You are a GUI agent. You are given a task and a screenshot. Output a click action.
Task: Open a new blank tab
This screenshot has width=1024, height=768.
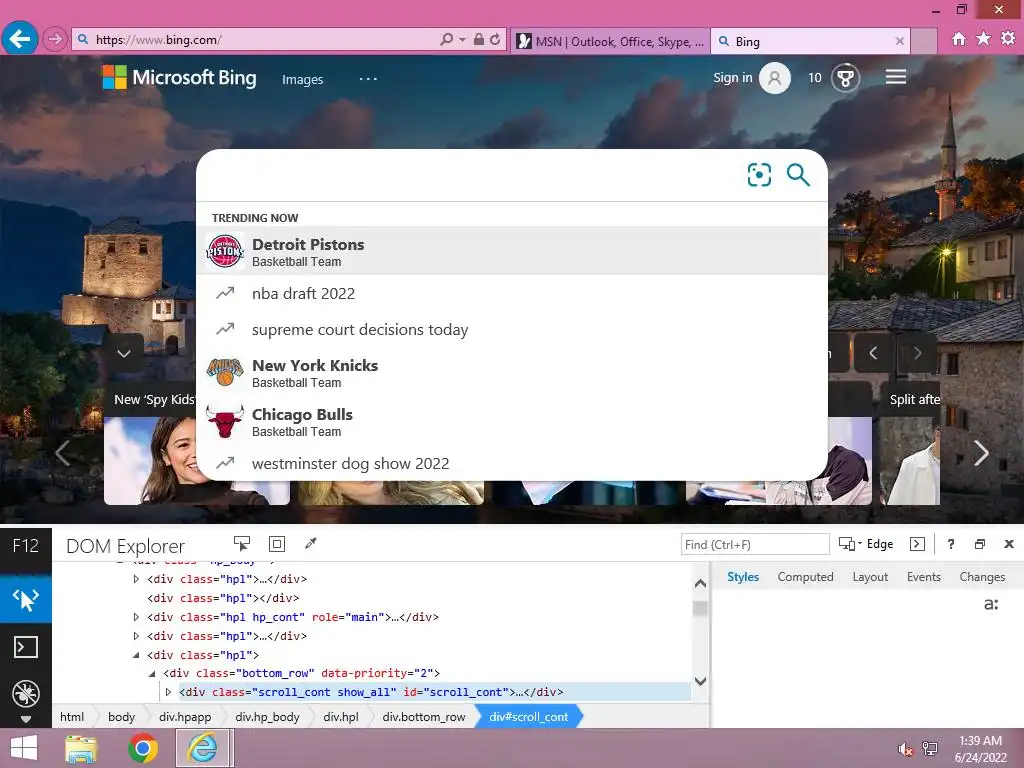coord(924,41)
